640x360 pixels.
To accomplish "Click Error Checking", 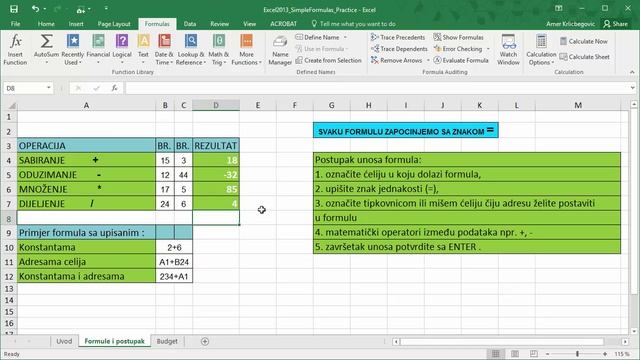I will [x=458, y=49].
